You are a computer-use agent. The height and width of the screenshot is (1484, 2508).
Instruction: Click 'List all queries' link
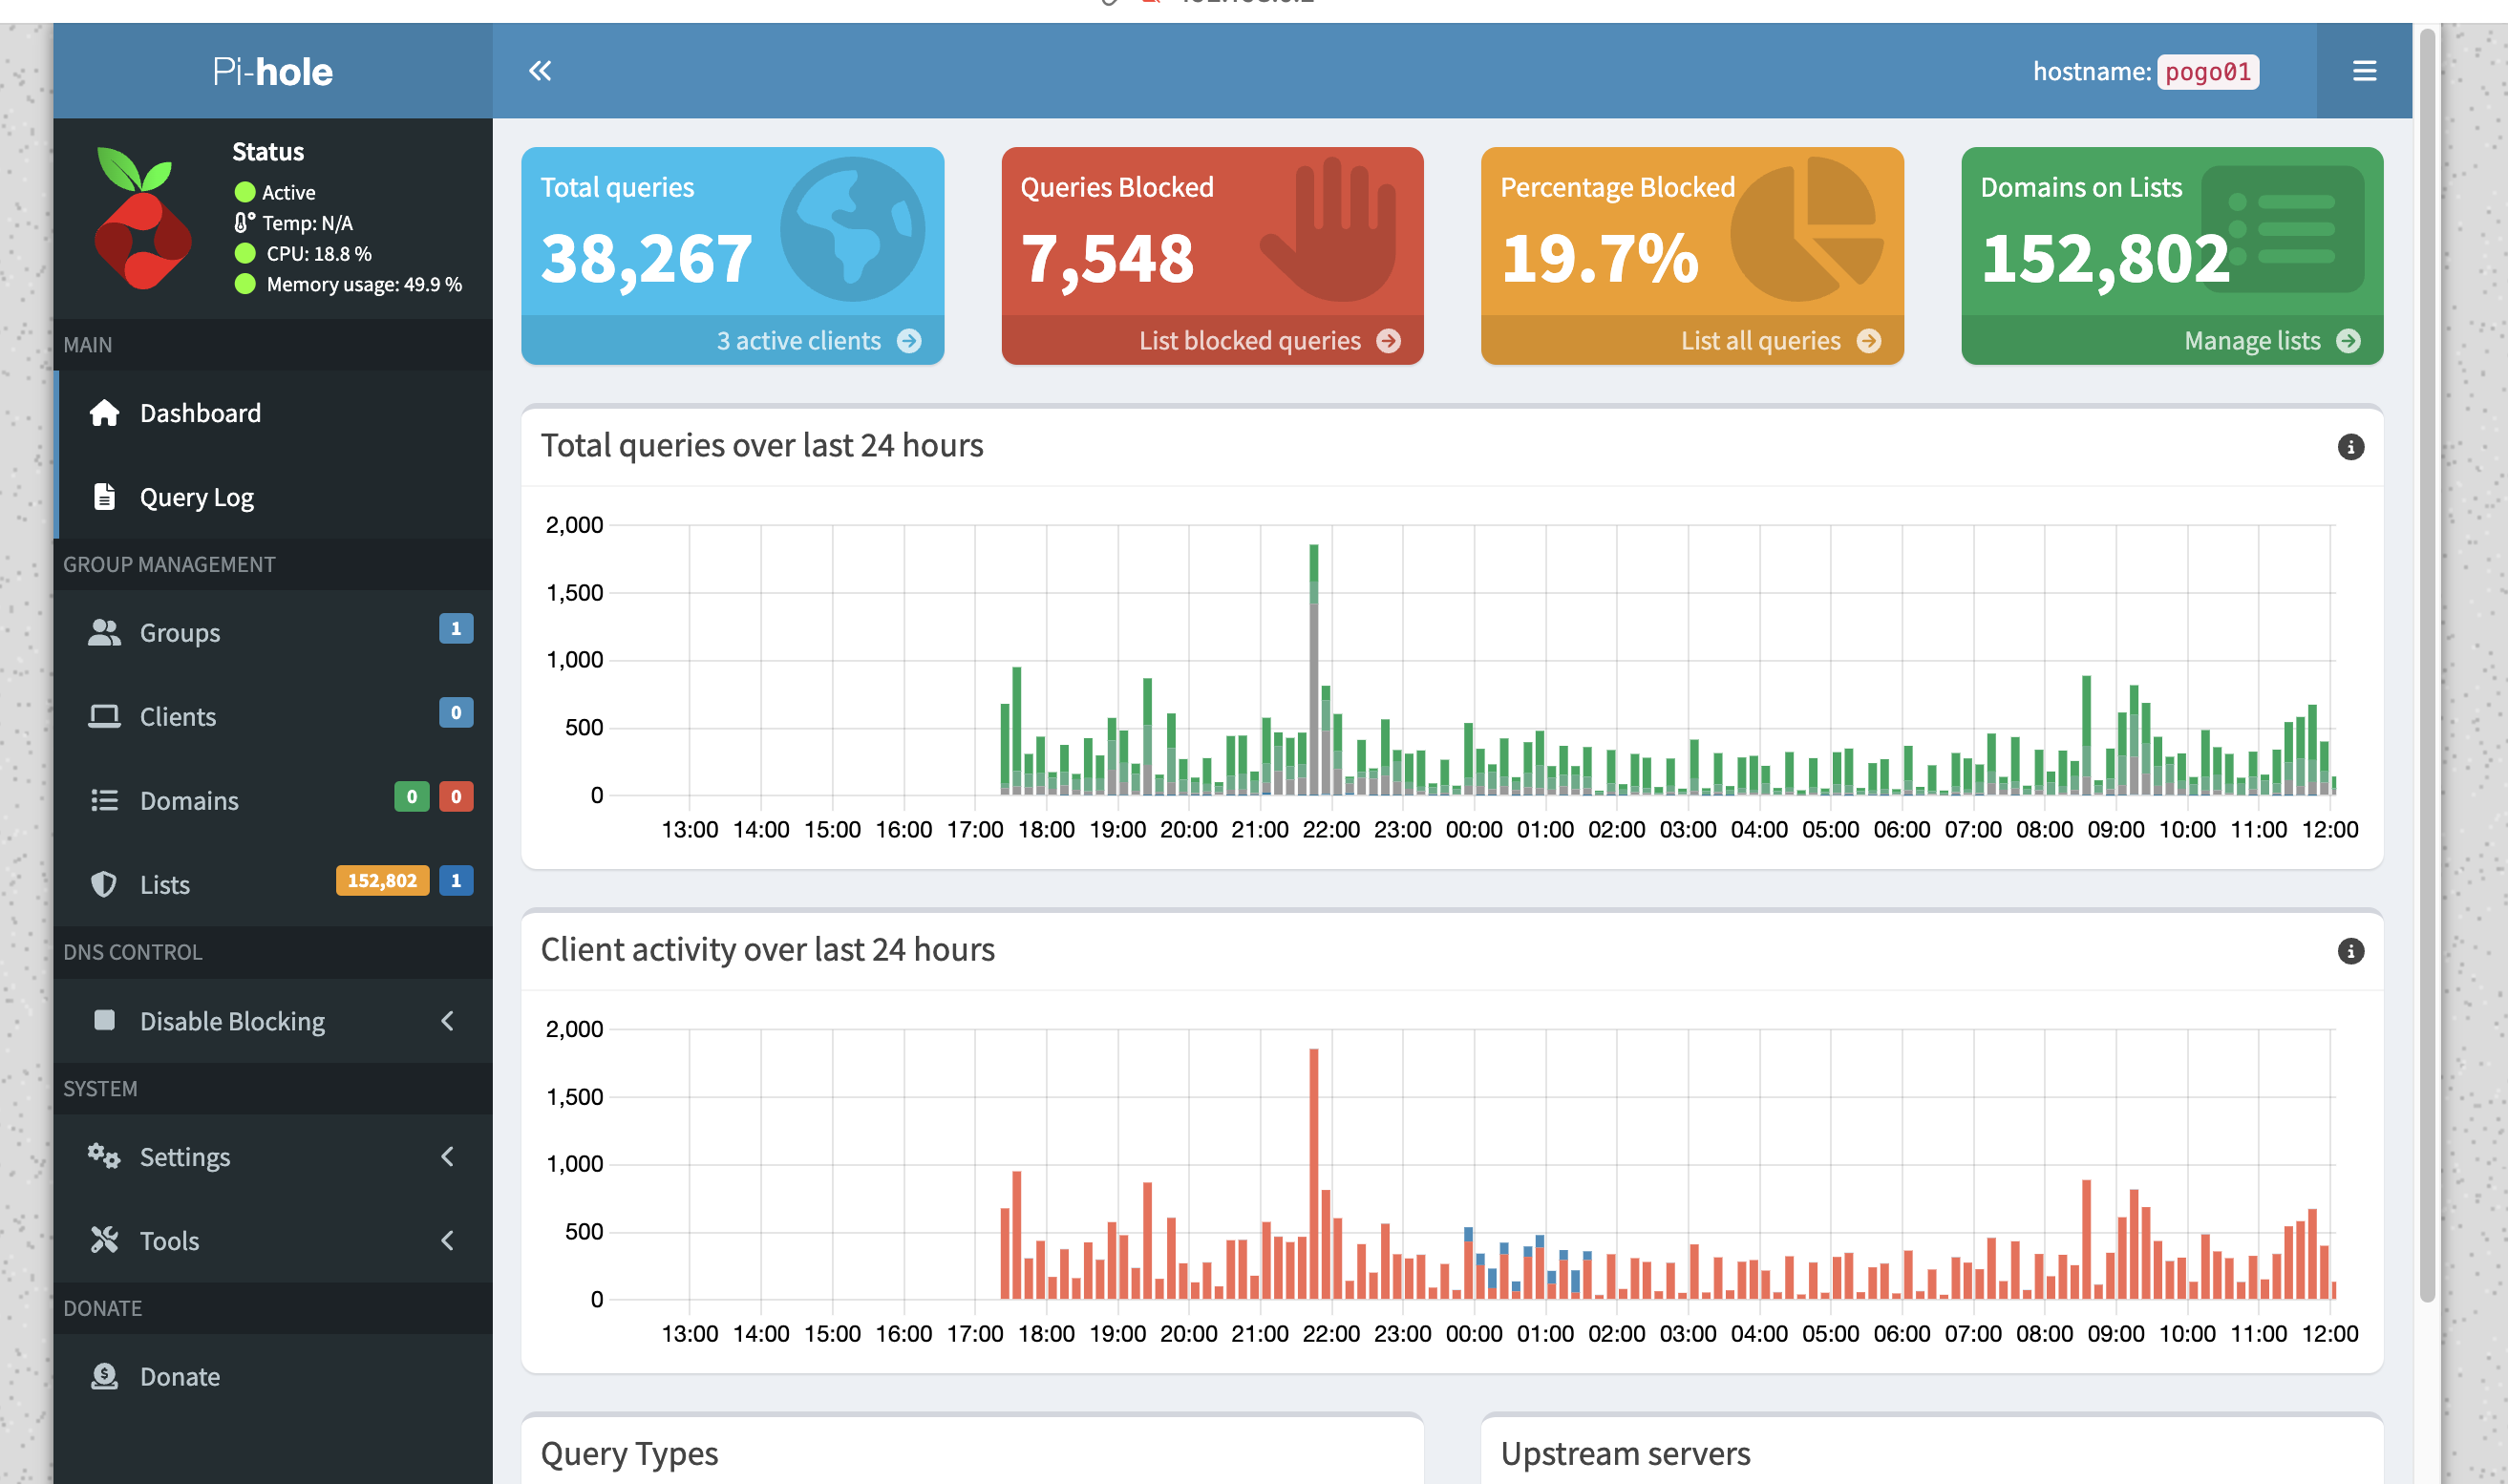pos(1760,341)
